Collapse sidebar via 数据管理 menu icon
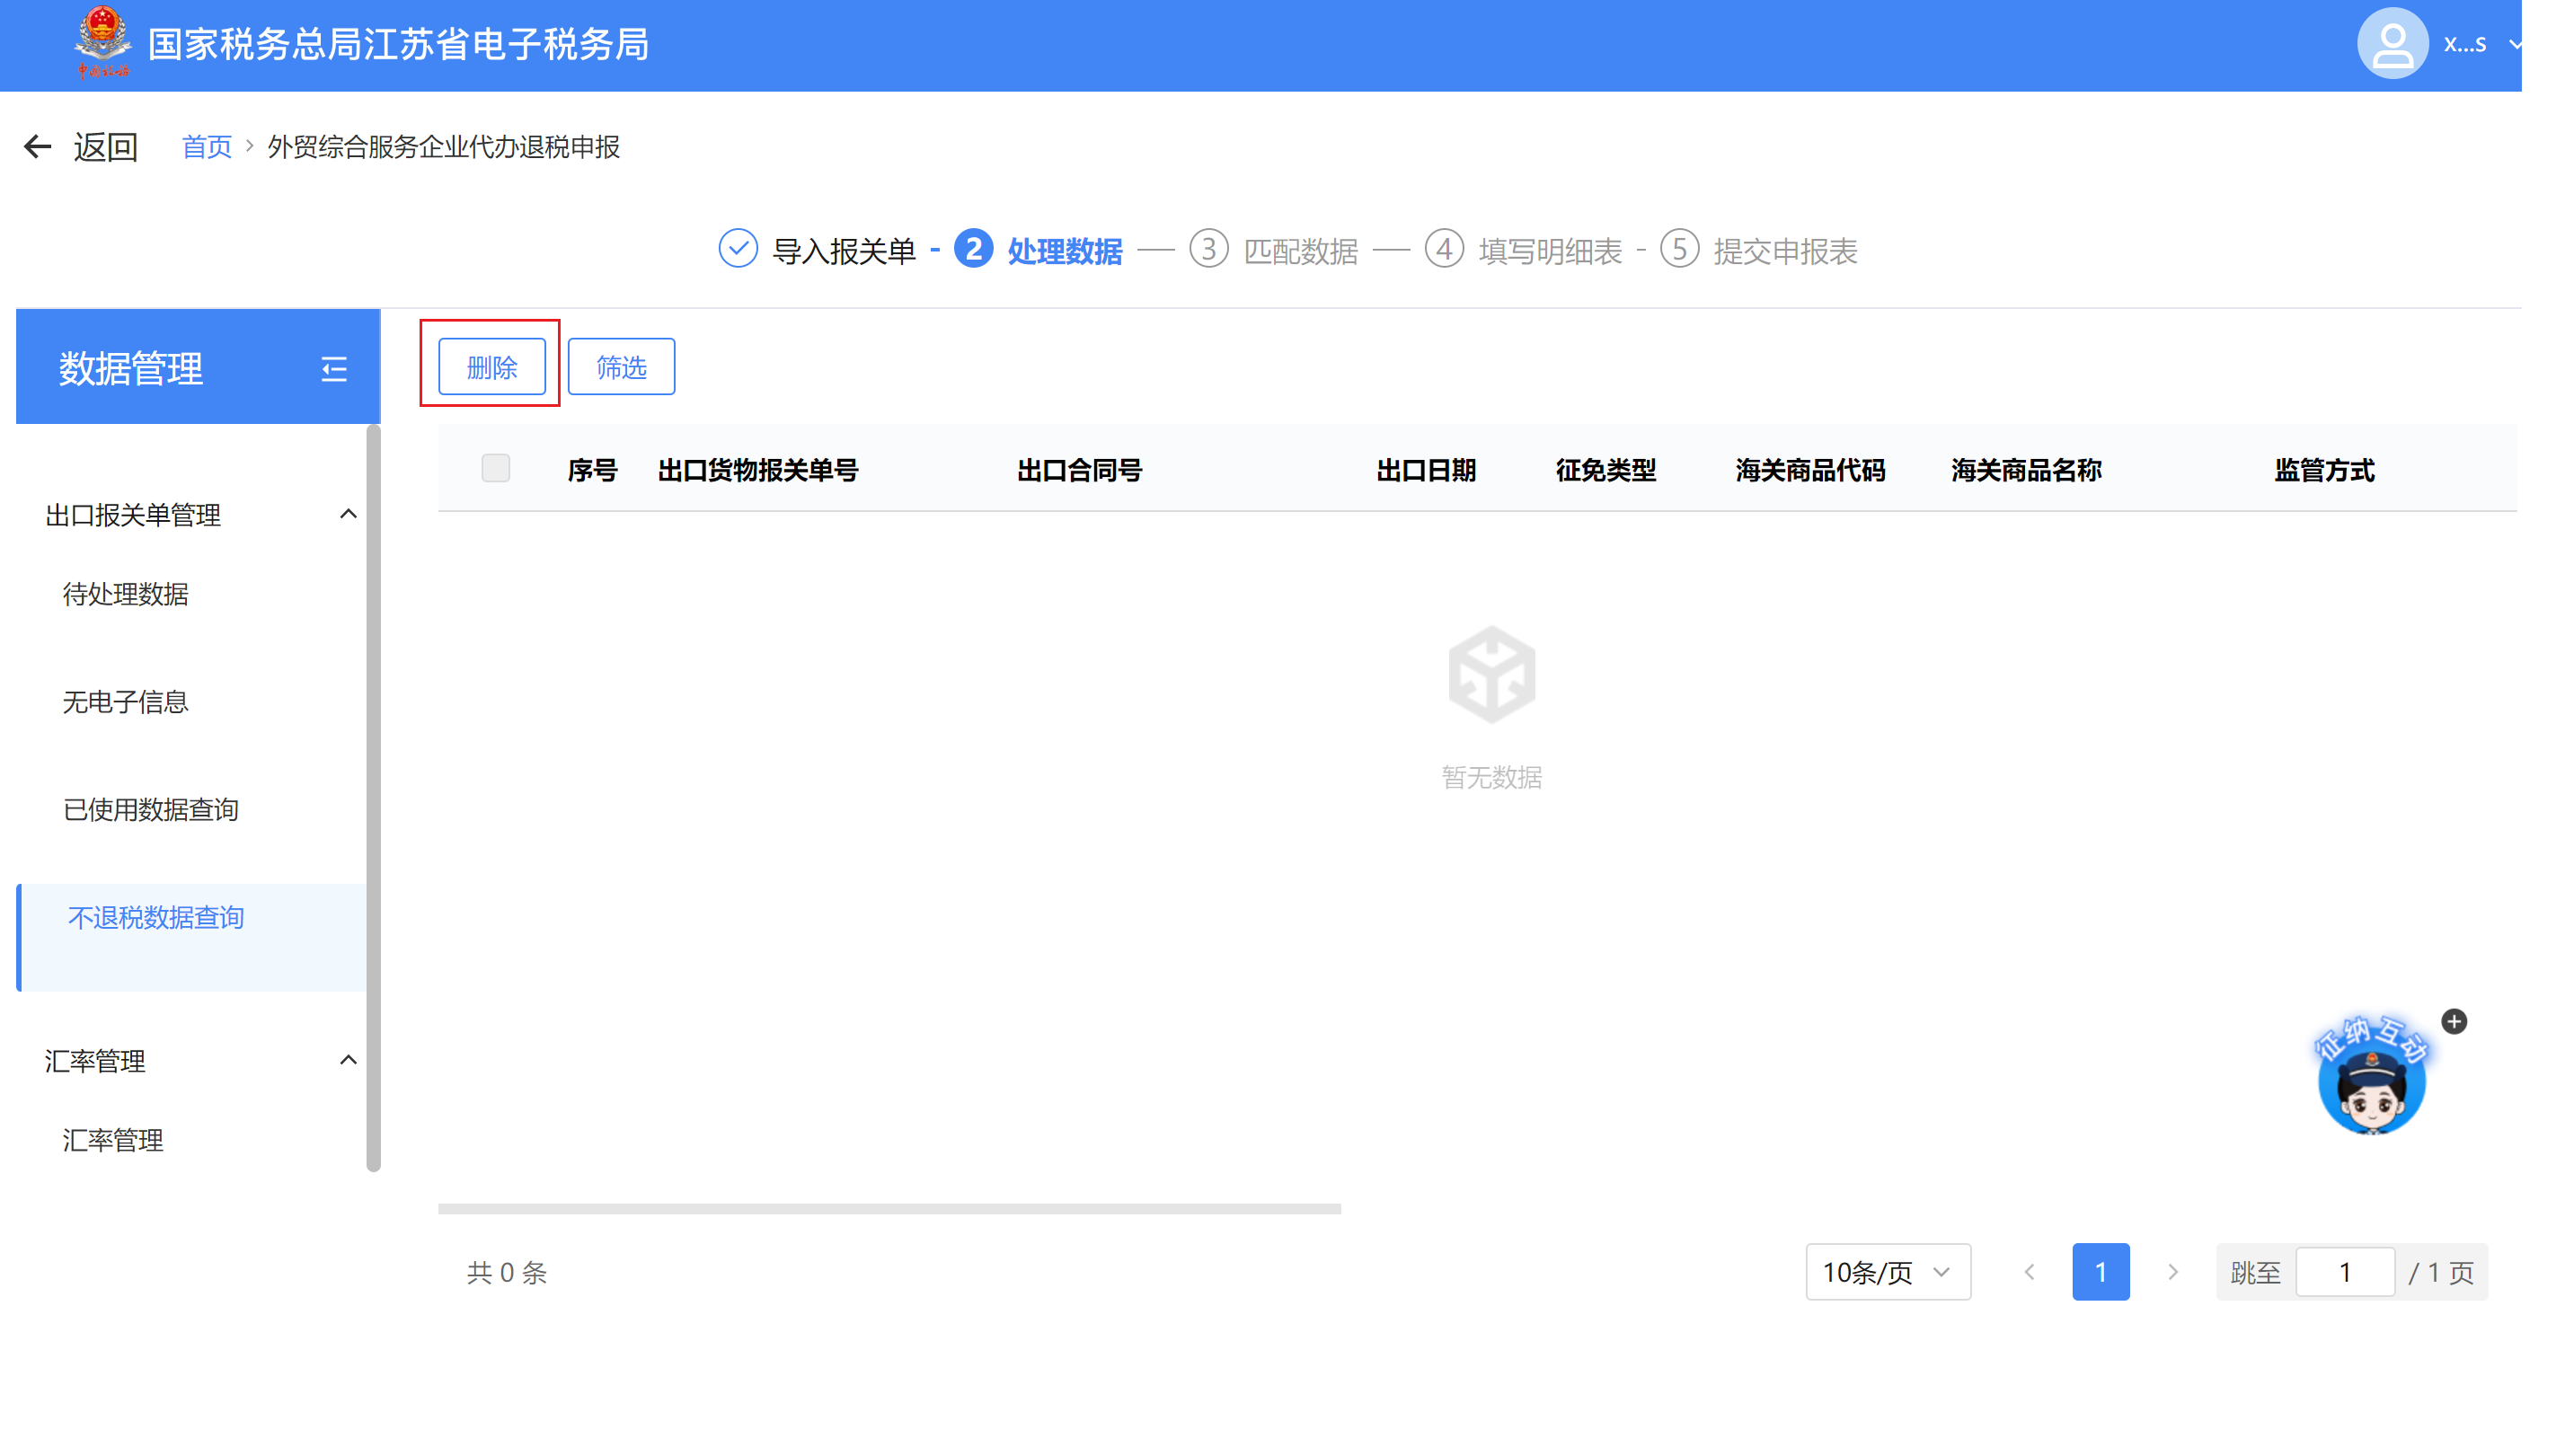Image resolution: width=2565 pixels, height=1456 pixels. (x=334, y=369)
